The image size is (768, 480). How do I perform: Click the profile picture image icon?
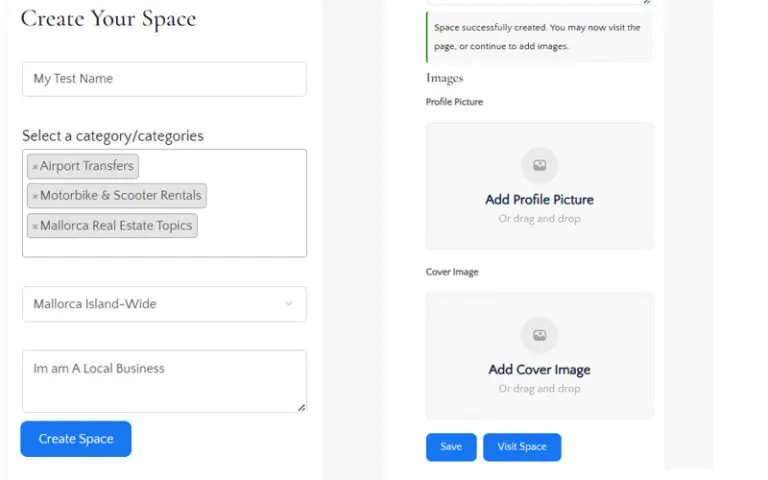tap(539, 165)
